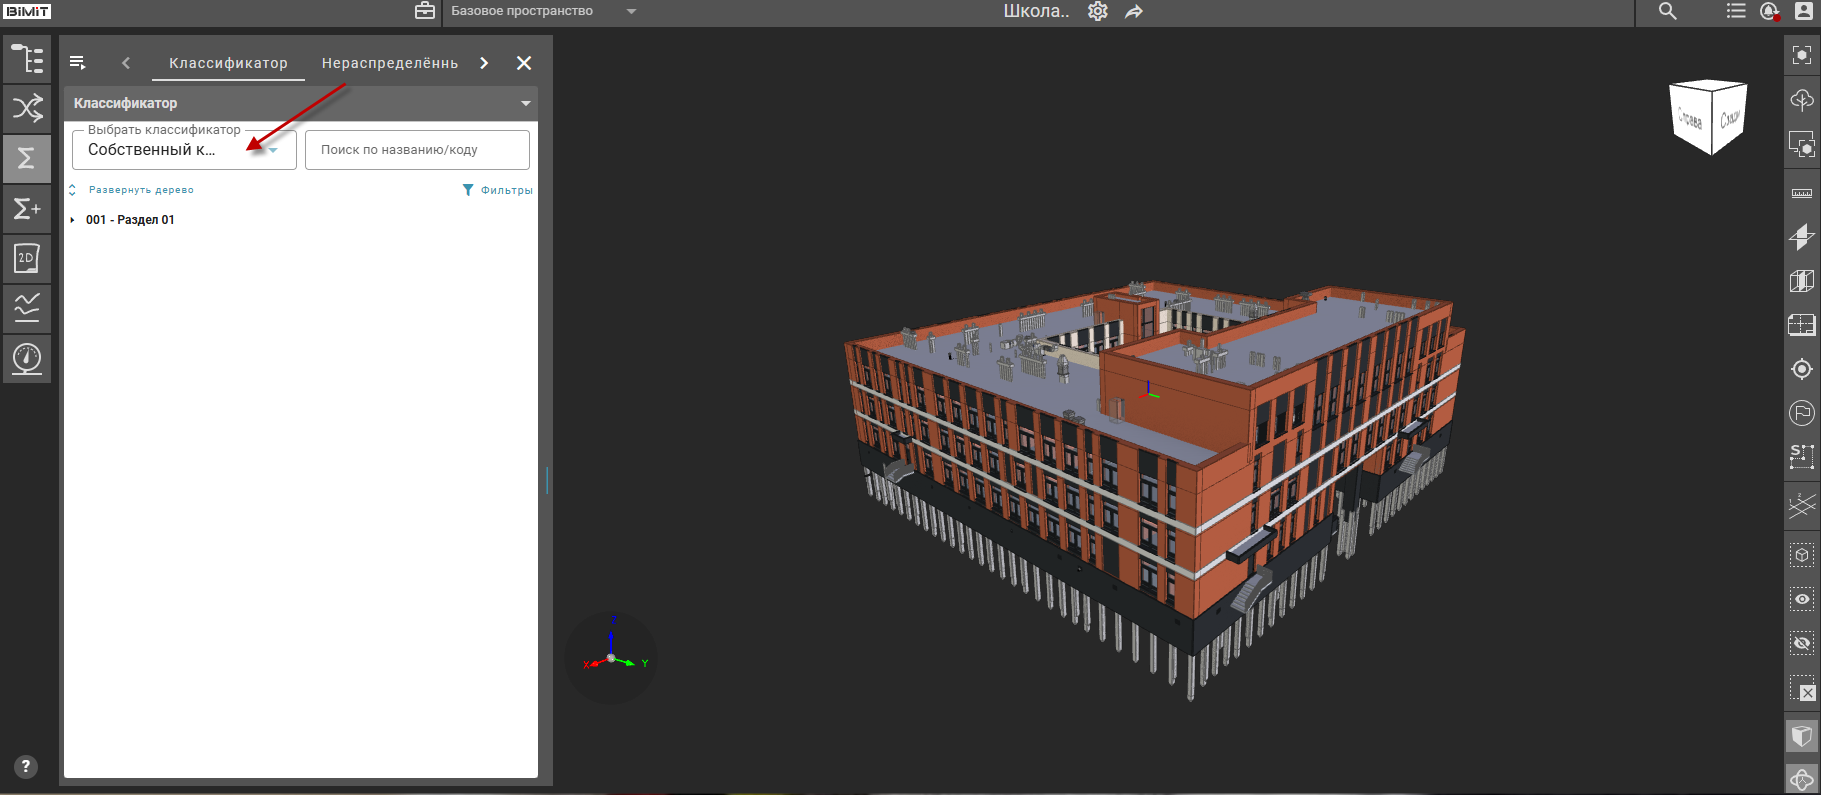
Task: Open the model tree structure icon
Action: click(27, 59)
